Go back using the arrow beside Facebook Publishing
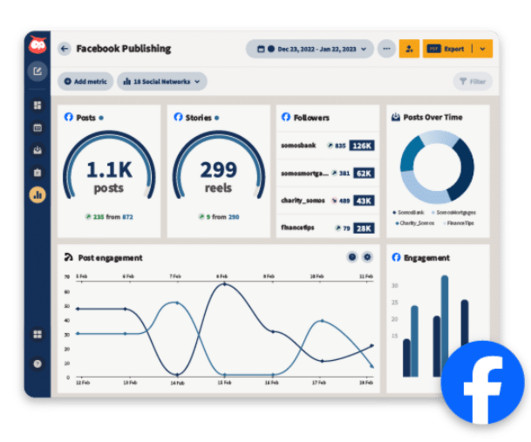The image size is (531, 442). click(64, 49)
